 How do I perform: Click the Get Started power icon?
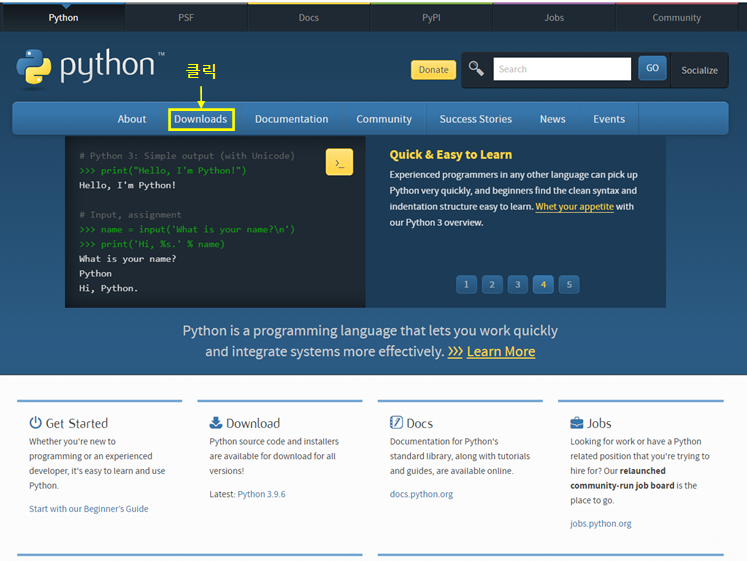click(35, 422)
